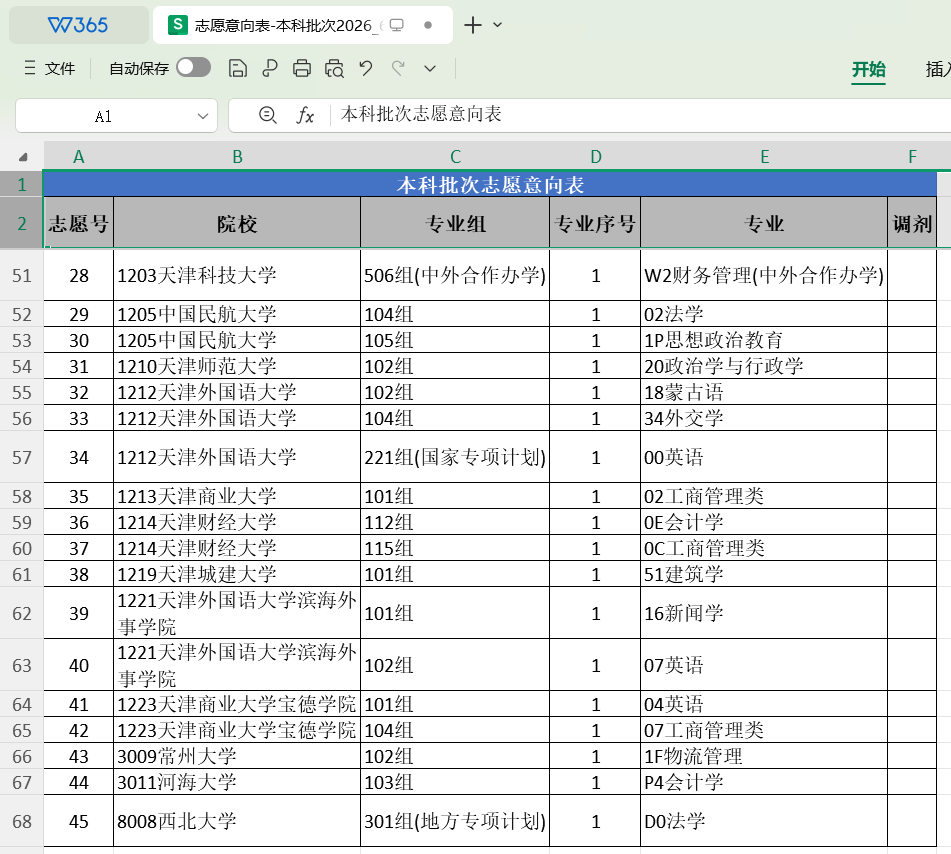Click the Save icon in toolbar
Viewport: 951px width, 854px height.
[237, 69]
